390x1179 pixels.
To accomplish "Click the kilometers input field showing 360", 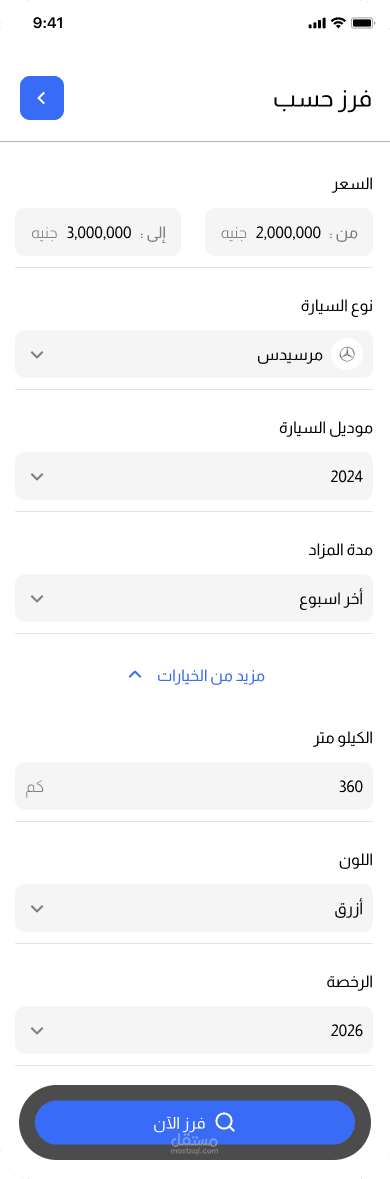I will 194,787.
